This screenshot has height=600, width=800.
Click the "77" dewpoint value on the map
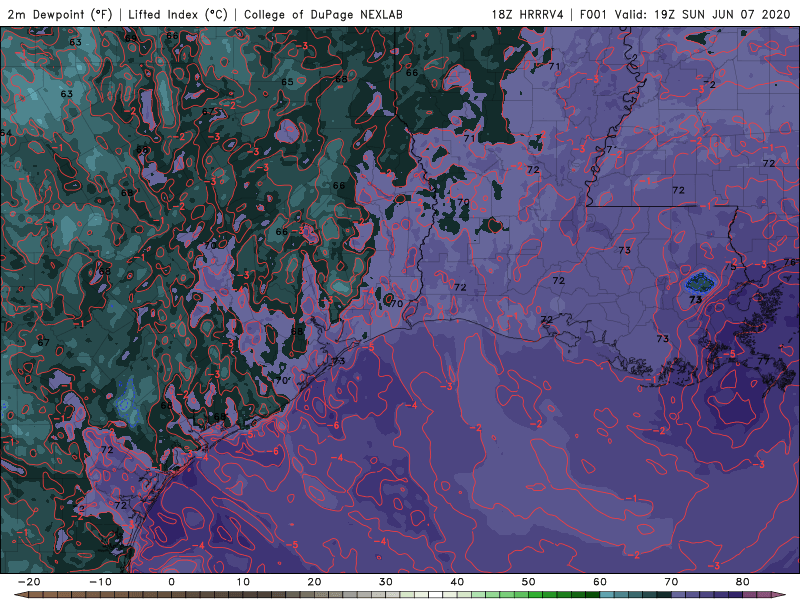tap(764, 361)
